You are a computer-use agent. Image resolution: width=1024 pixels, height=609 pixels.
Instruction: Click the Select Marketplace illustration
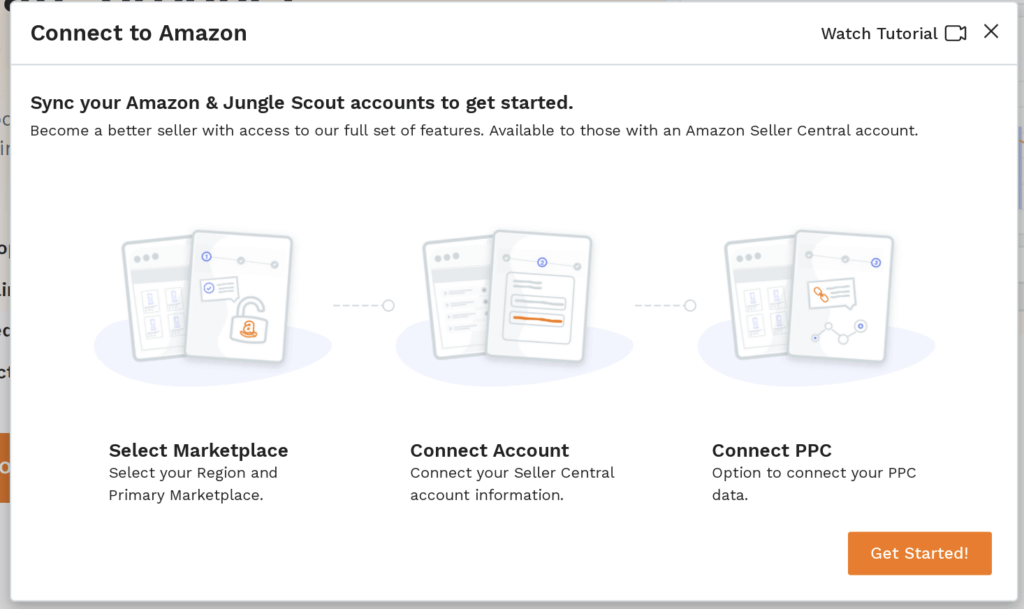click(x=212, y=307)
